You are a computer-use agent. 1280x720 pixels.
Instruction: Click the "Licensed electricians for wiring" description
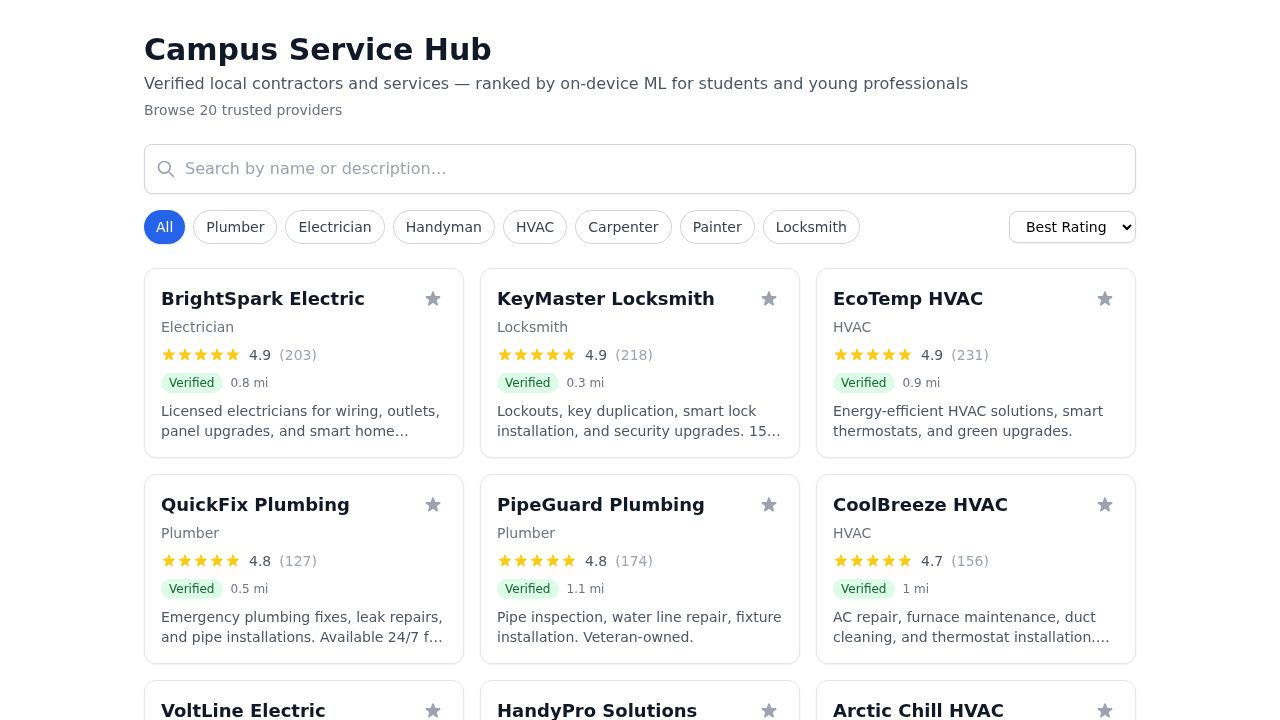tap(301, 421)
